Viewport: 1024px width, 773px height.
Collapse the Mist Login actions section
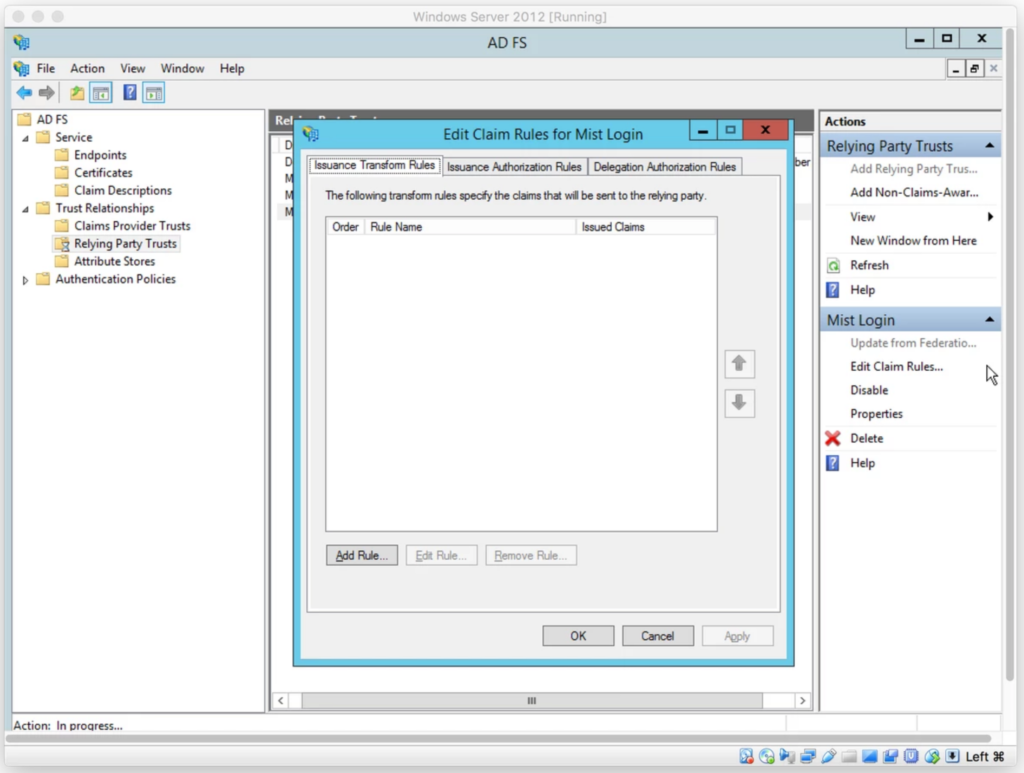pos(989,321)
